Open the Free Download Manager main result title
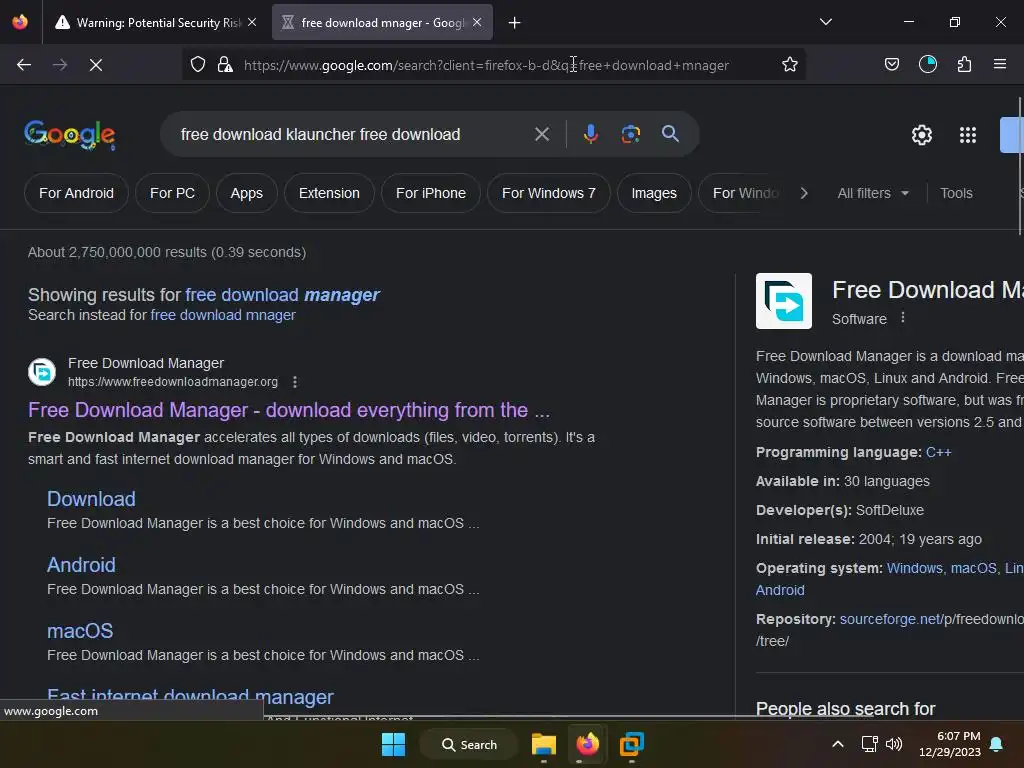Viewport: 1024px width, 768px height. 289,410
